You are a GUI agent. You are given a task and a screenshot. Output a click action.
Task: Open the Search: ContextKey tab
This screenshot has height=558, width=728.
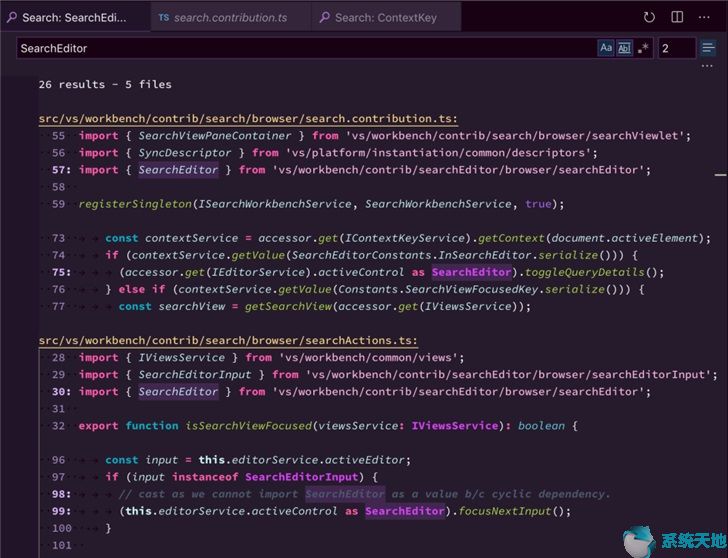click(386, 18)
